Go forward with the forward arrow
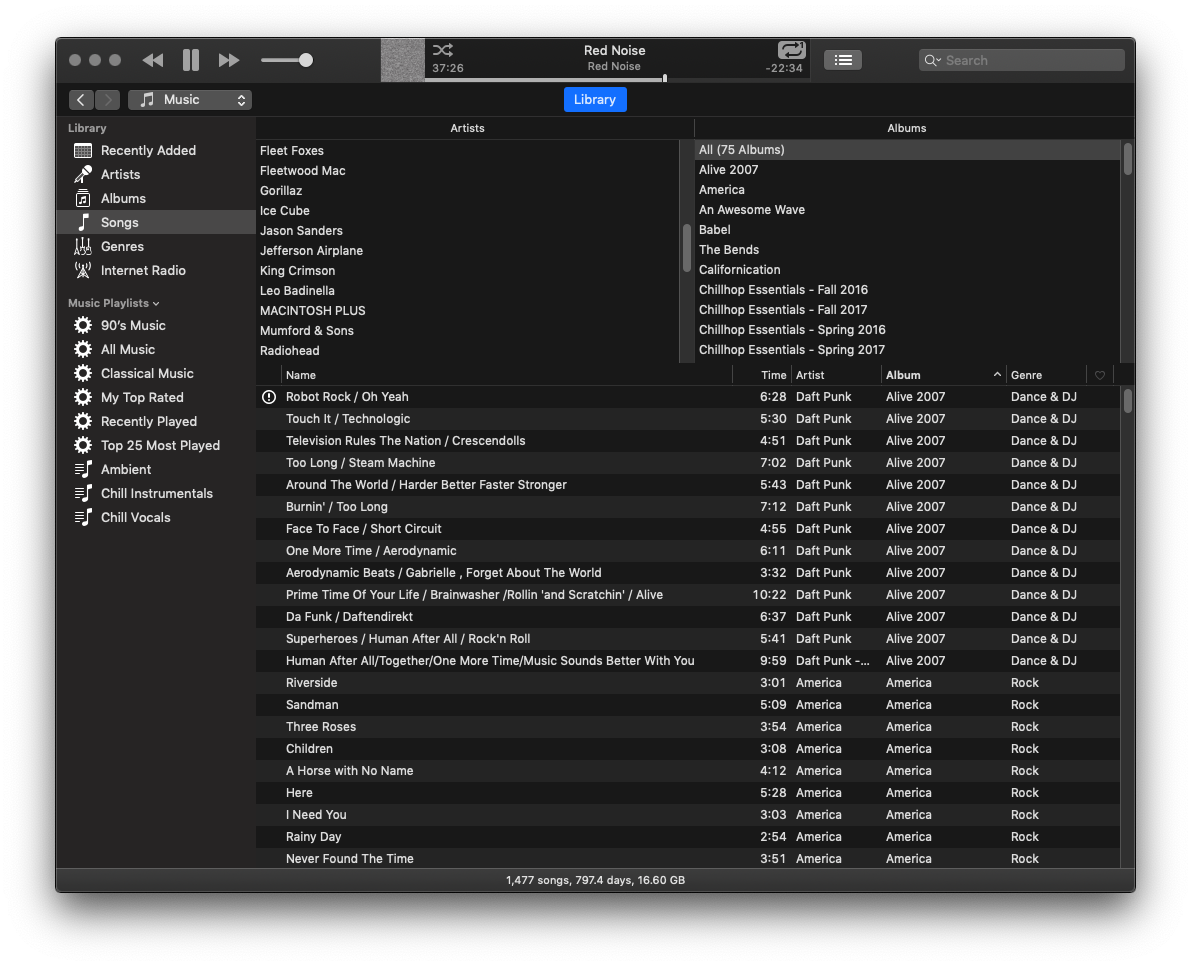 click(108, 99)
